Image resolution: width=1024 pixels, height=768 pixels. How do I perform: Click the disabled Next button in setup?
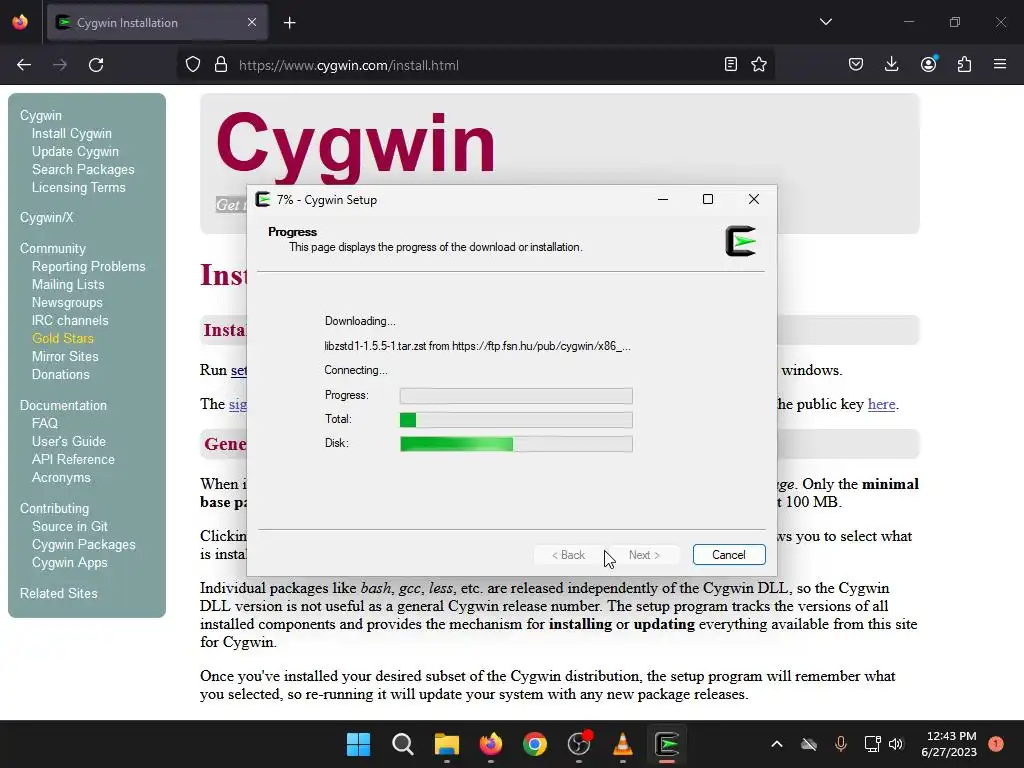[644, 554]
